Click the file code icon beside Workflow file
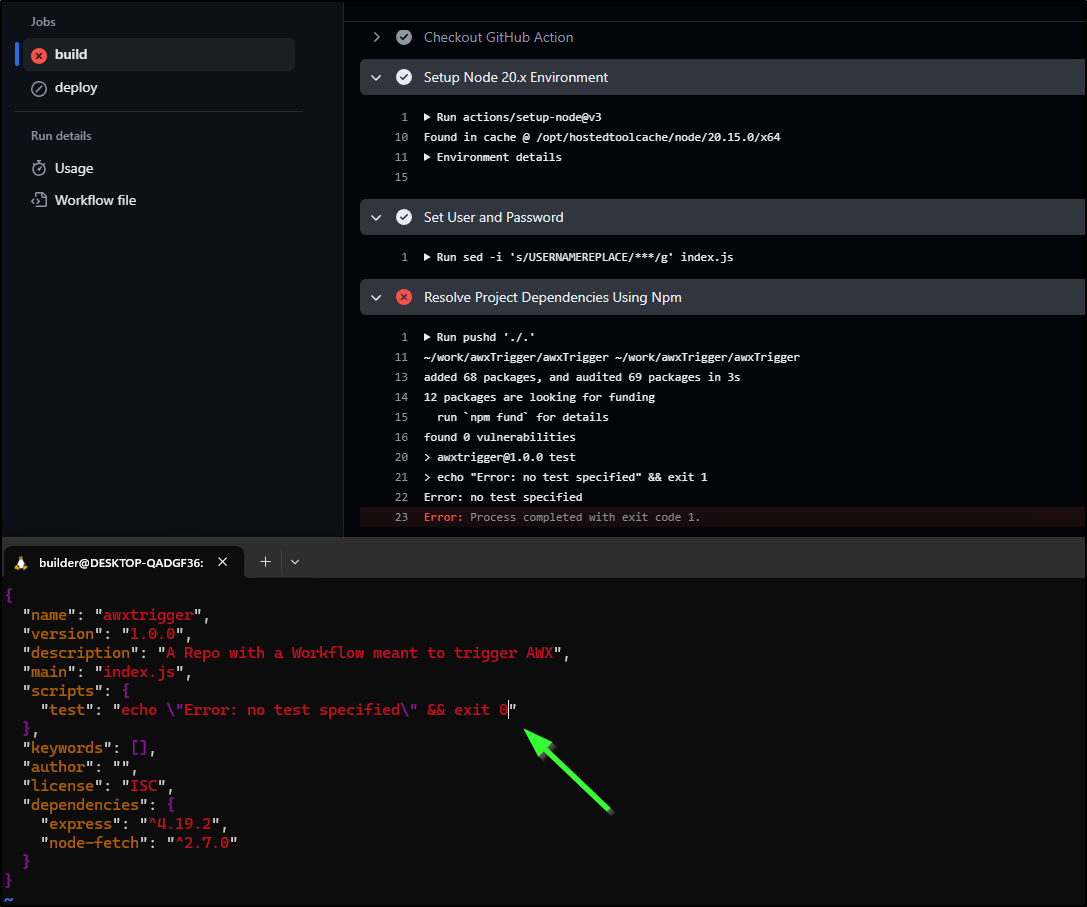Screen dimensions: 1087x907 coord(39,200)
